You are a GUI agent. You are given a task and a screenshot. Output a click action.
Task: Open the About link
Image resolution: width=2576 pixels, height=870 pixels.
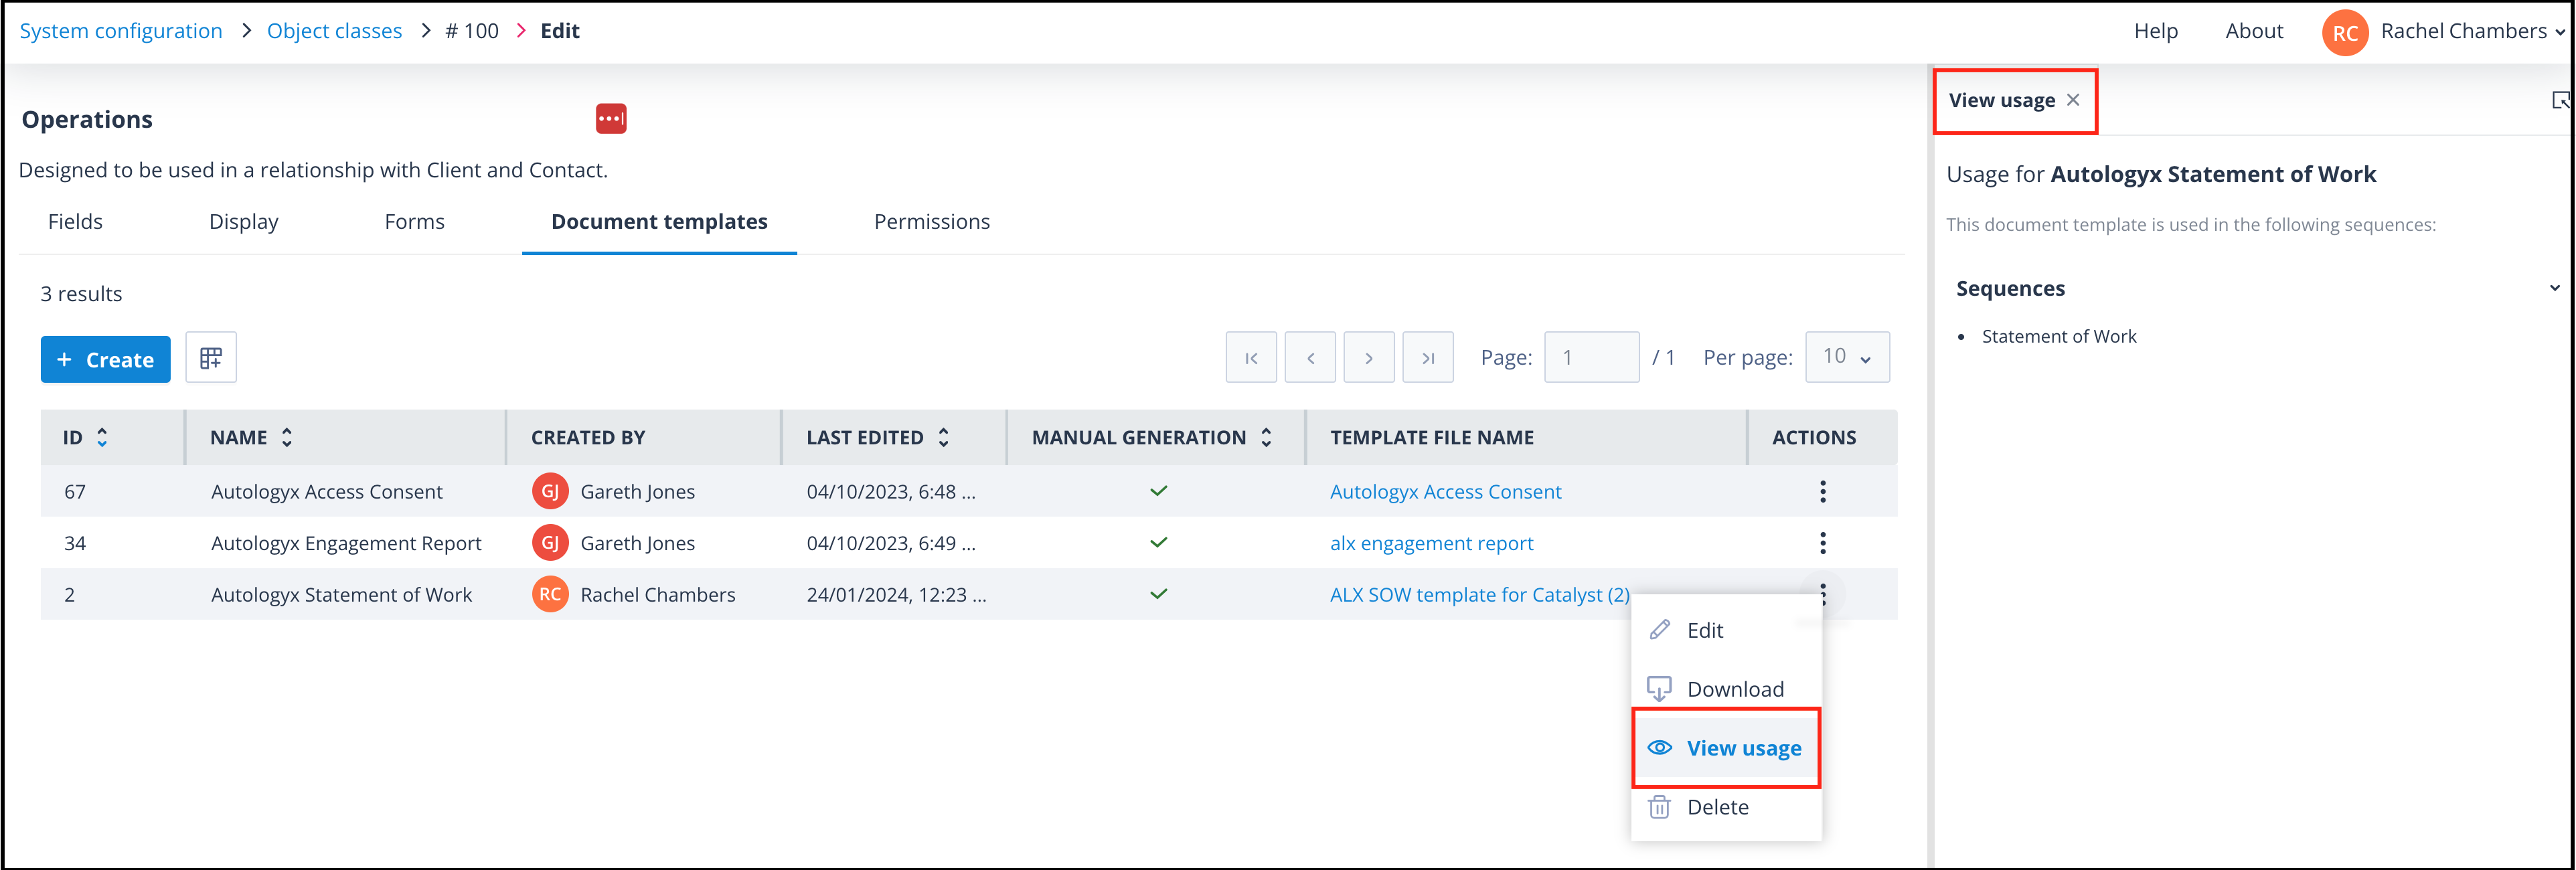point(2253,31)
